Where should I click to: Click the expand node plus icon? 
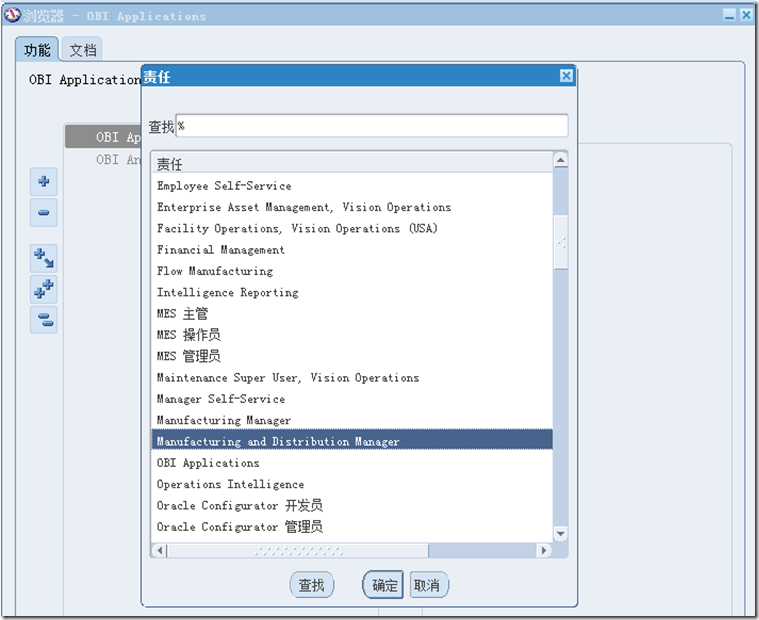click(44, 181)
